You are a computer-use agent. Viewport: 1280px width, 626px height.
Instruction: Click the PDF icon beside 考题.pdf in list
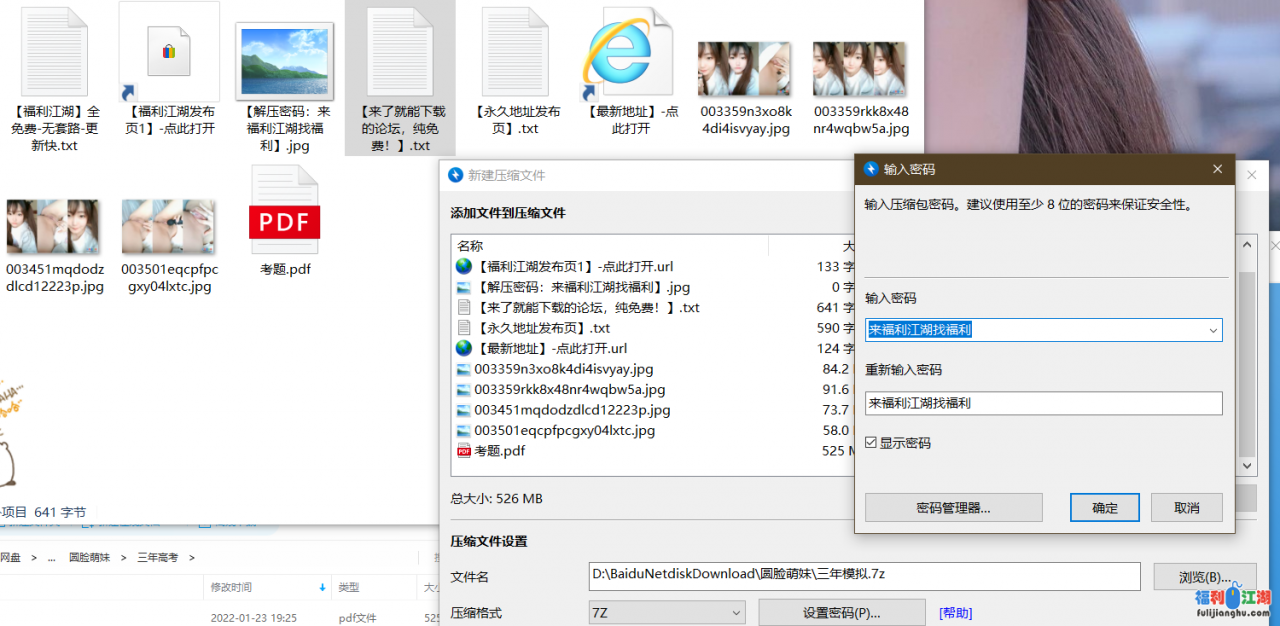(x=463, y=451)
